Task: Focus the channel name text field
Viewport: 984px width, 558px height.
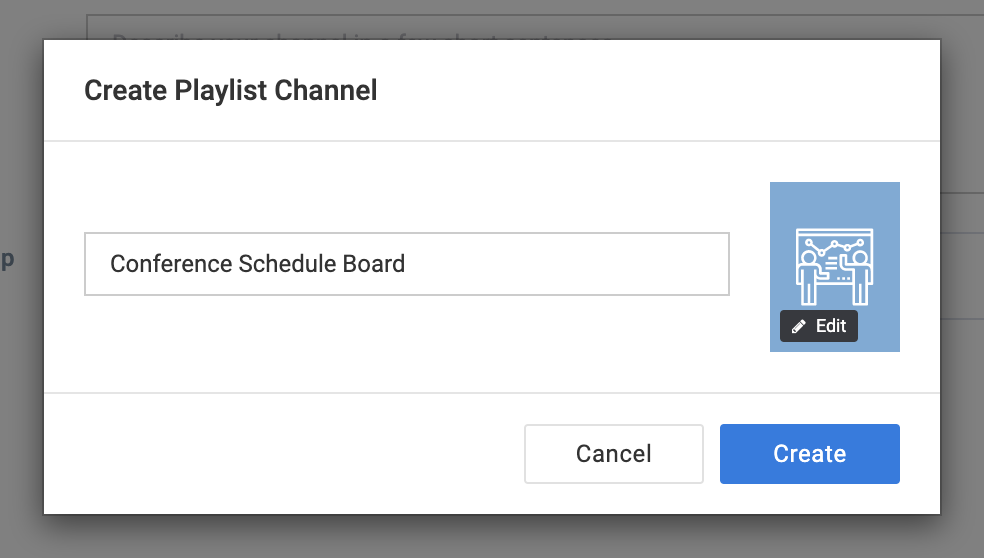Action: click(x=407, y=264)
